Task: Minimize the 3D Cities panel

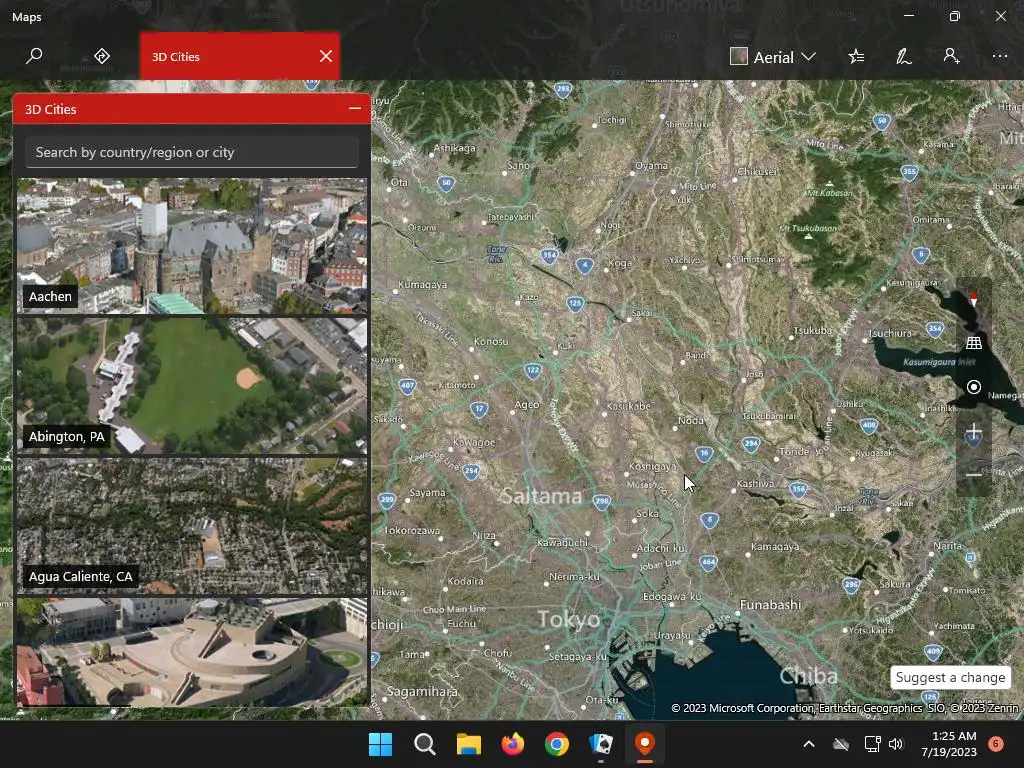Action: pos(355,108)
